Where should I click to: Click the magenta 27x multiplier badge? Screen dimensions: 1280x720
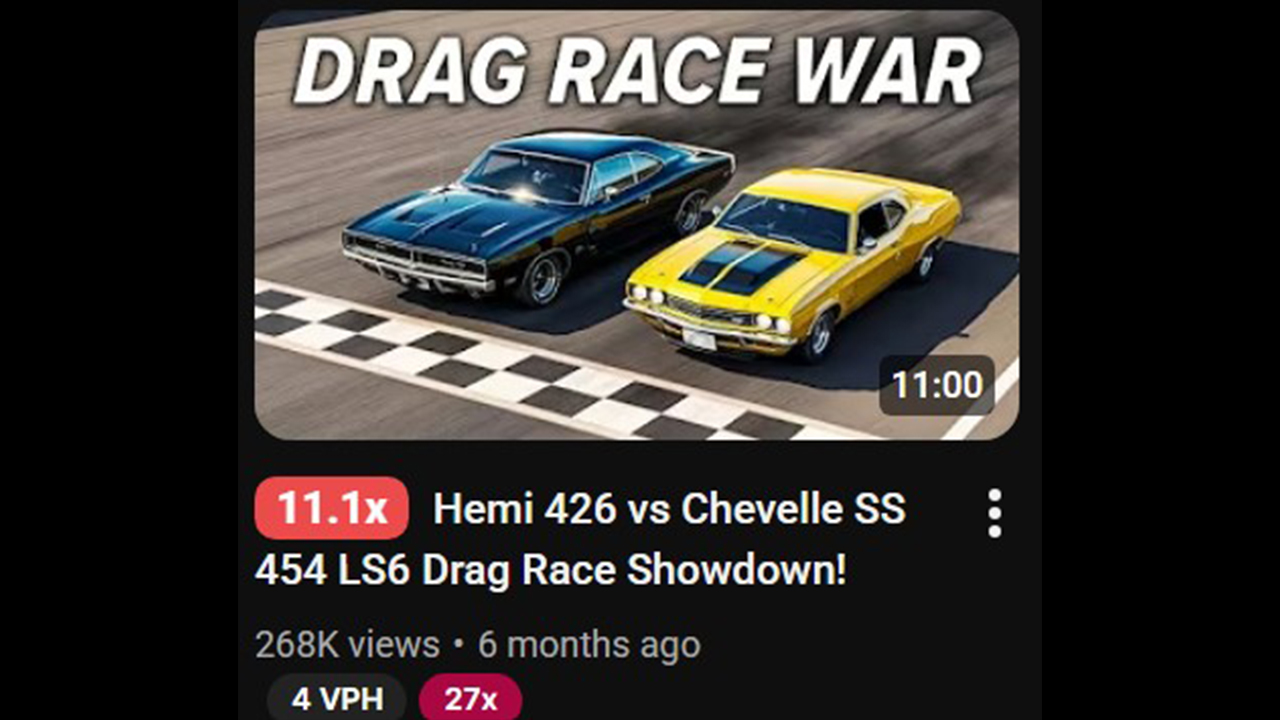(470, 698)
